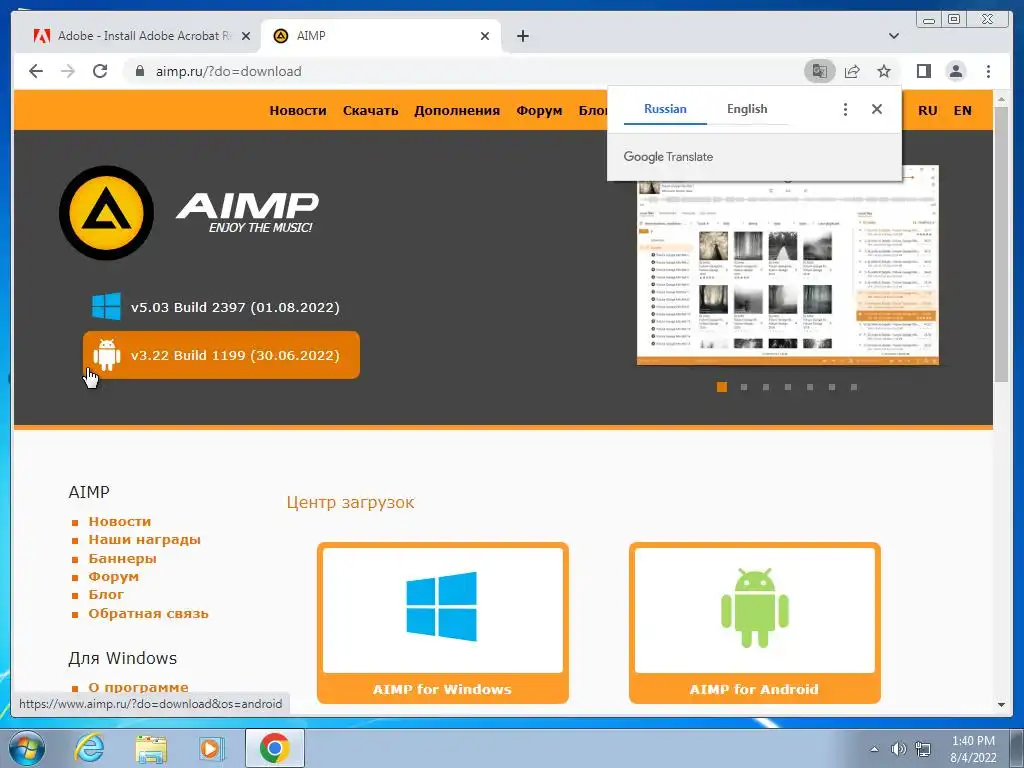
Task: Close the AIMP tab
Action: point(485,36)
